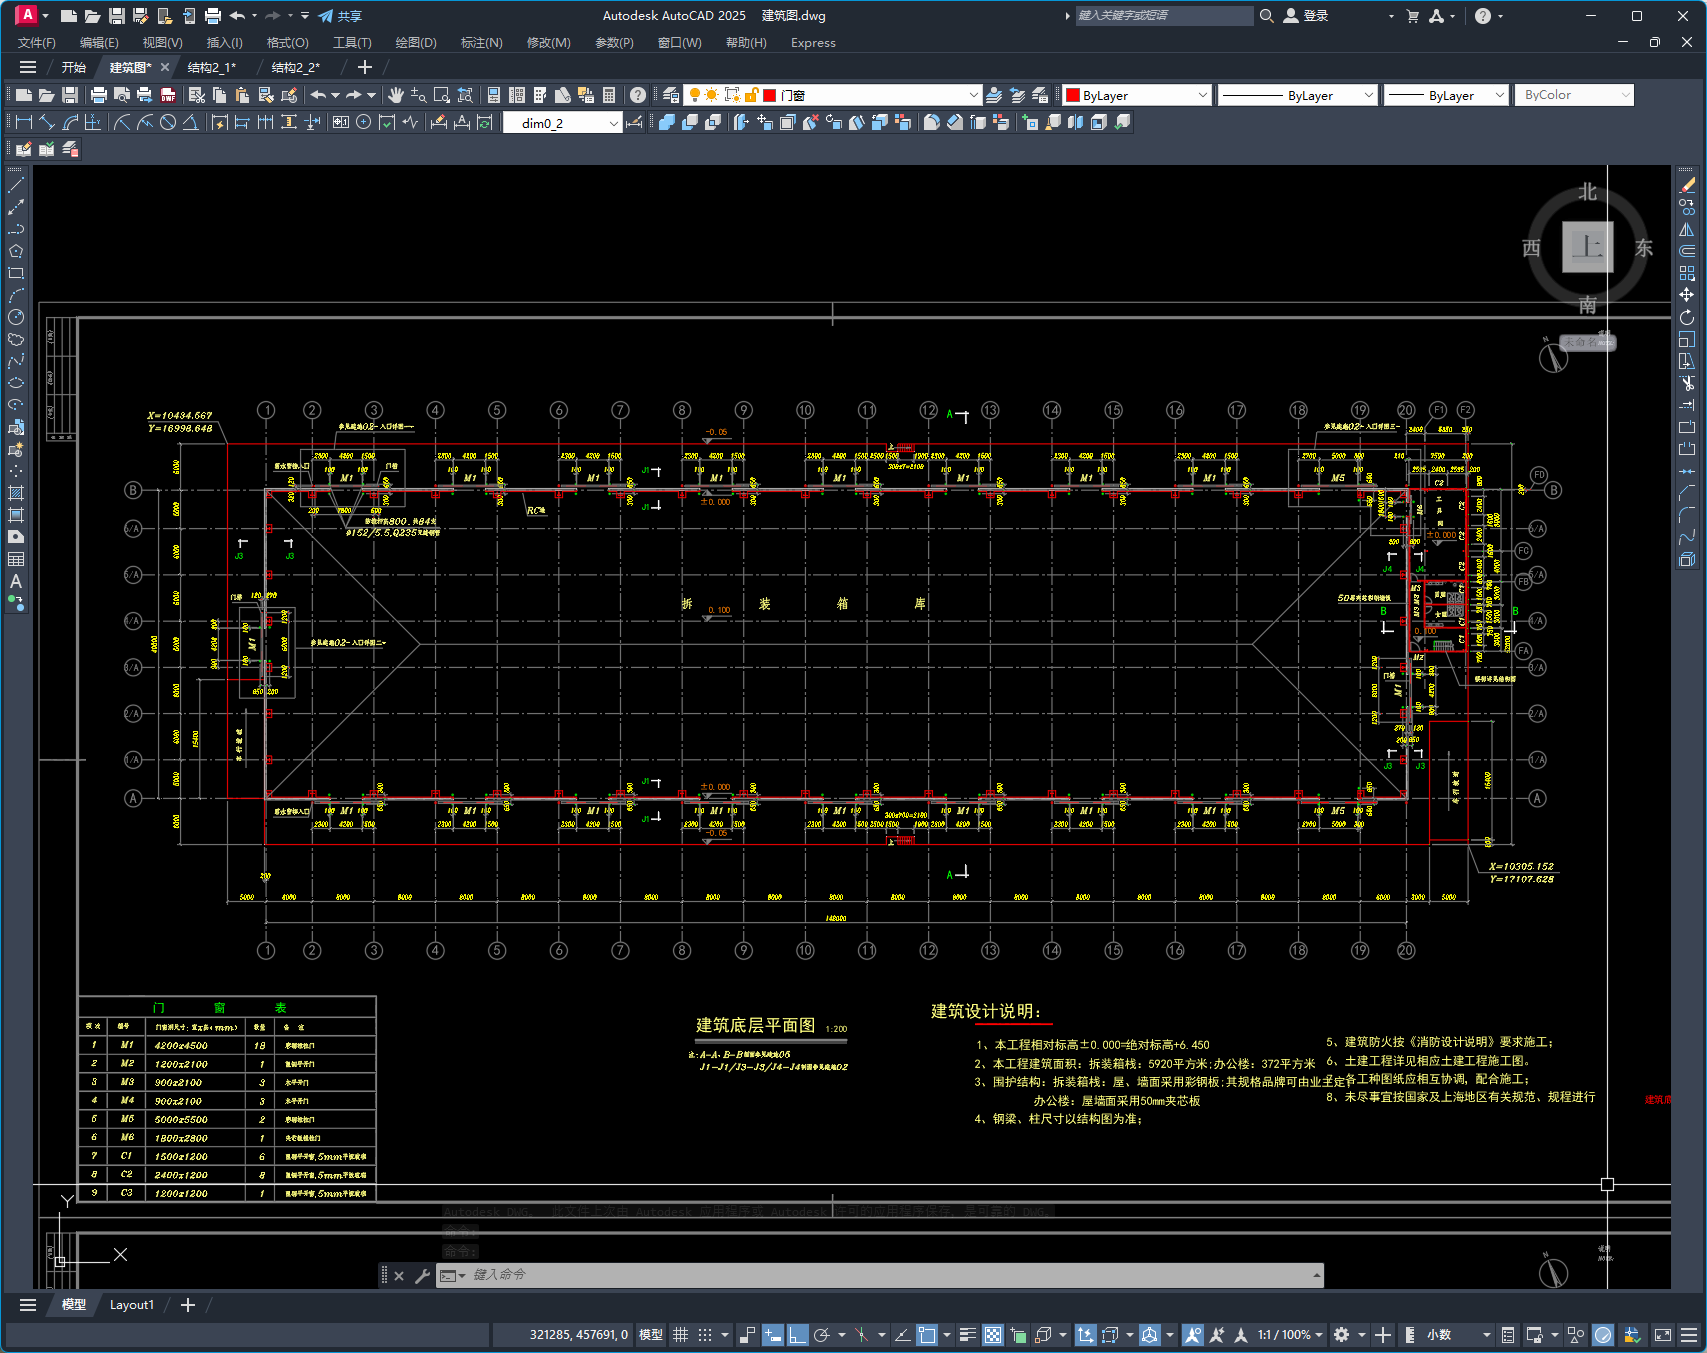Open the 文件(F) menu
This screenshot has height=1353, width=1707.
click(x=37, y=43)
